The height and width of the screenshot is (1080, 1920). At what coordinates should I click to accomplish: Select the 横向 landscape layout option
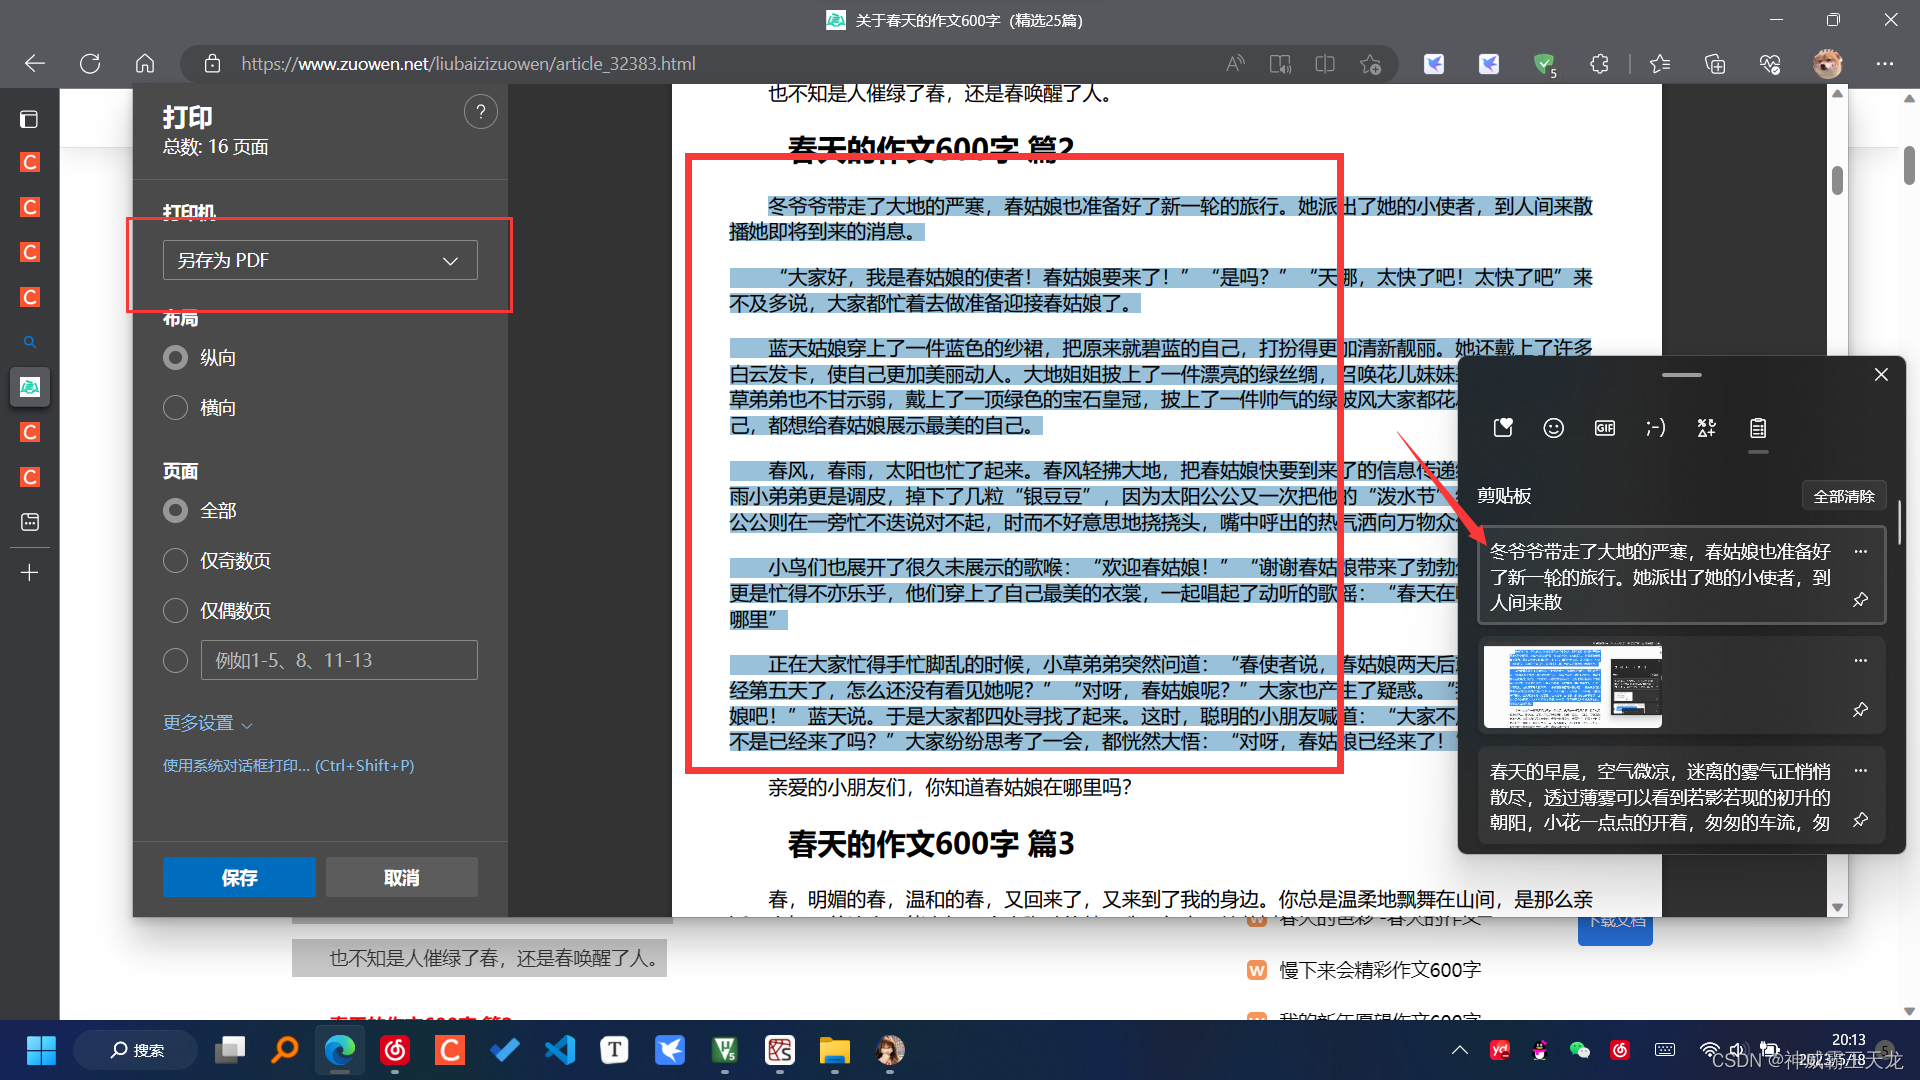176,408
